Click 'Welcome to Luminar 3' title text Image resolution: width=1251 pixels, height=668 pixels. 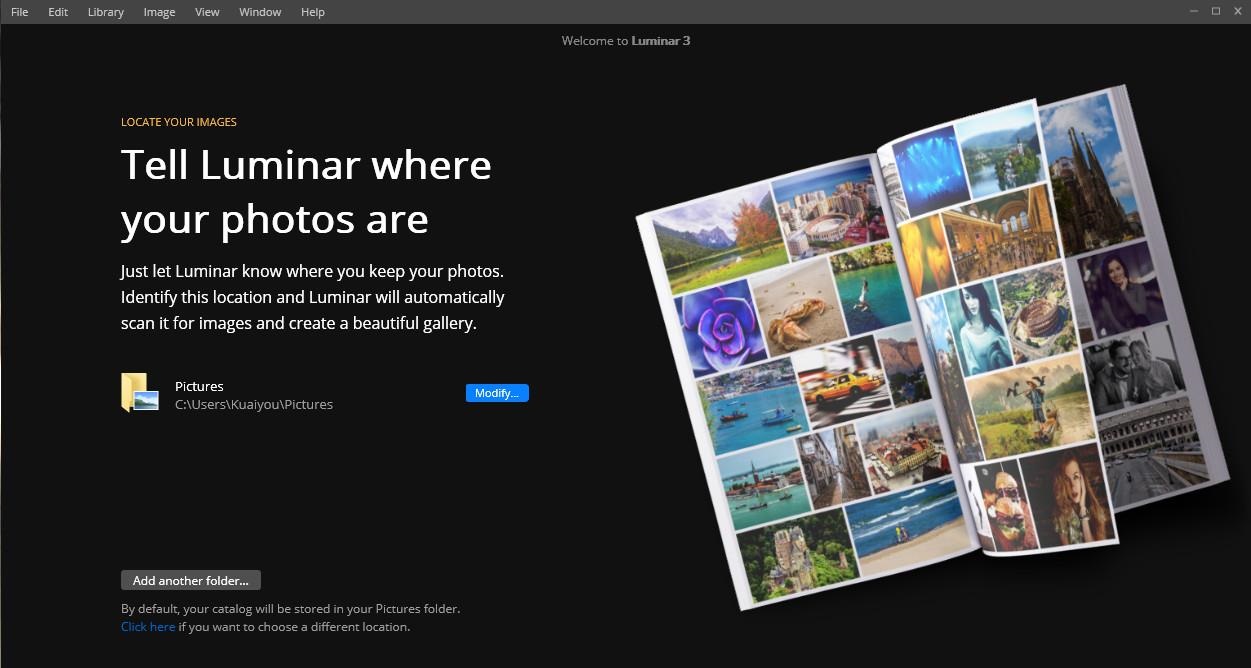click(x=626, y=41)
